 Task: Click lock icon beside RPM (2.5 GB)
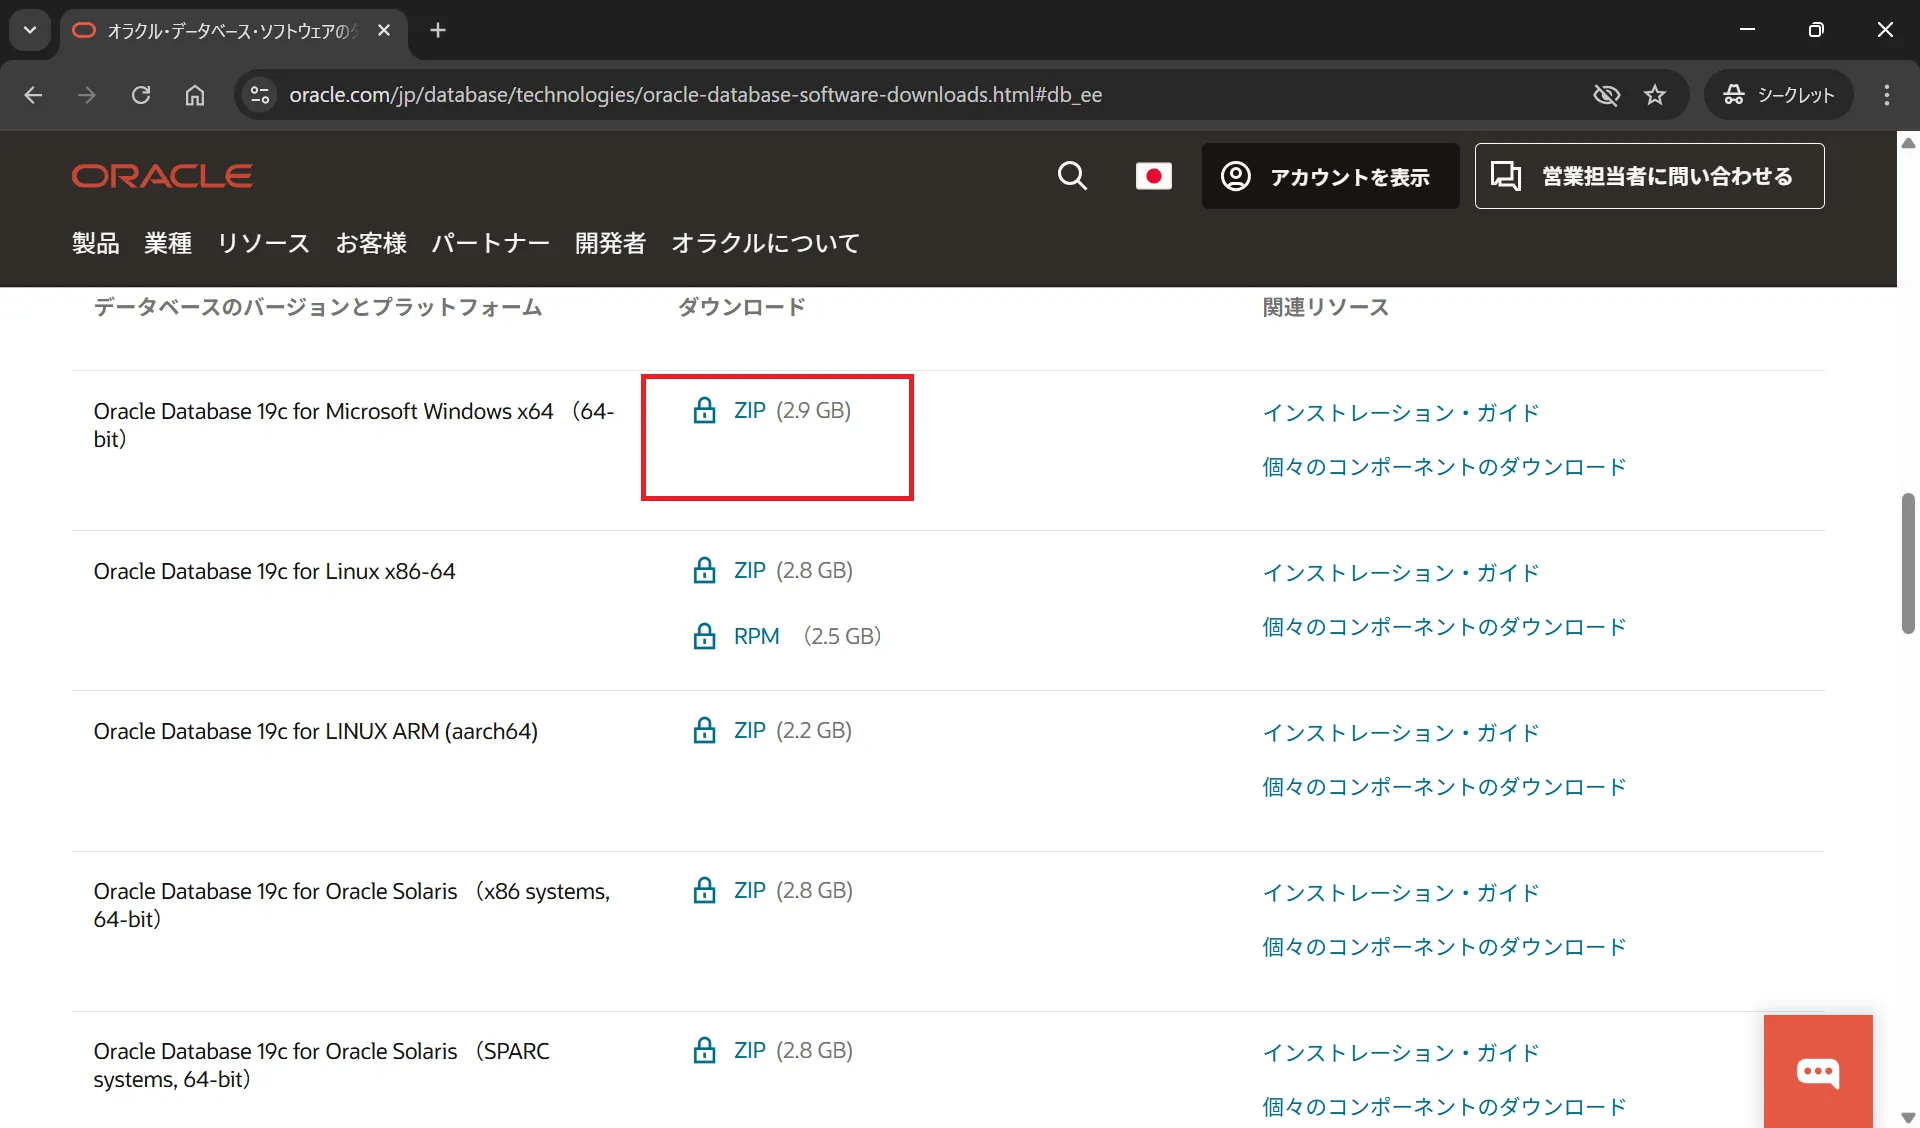click(x=705, y=636)
